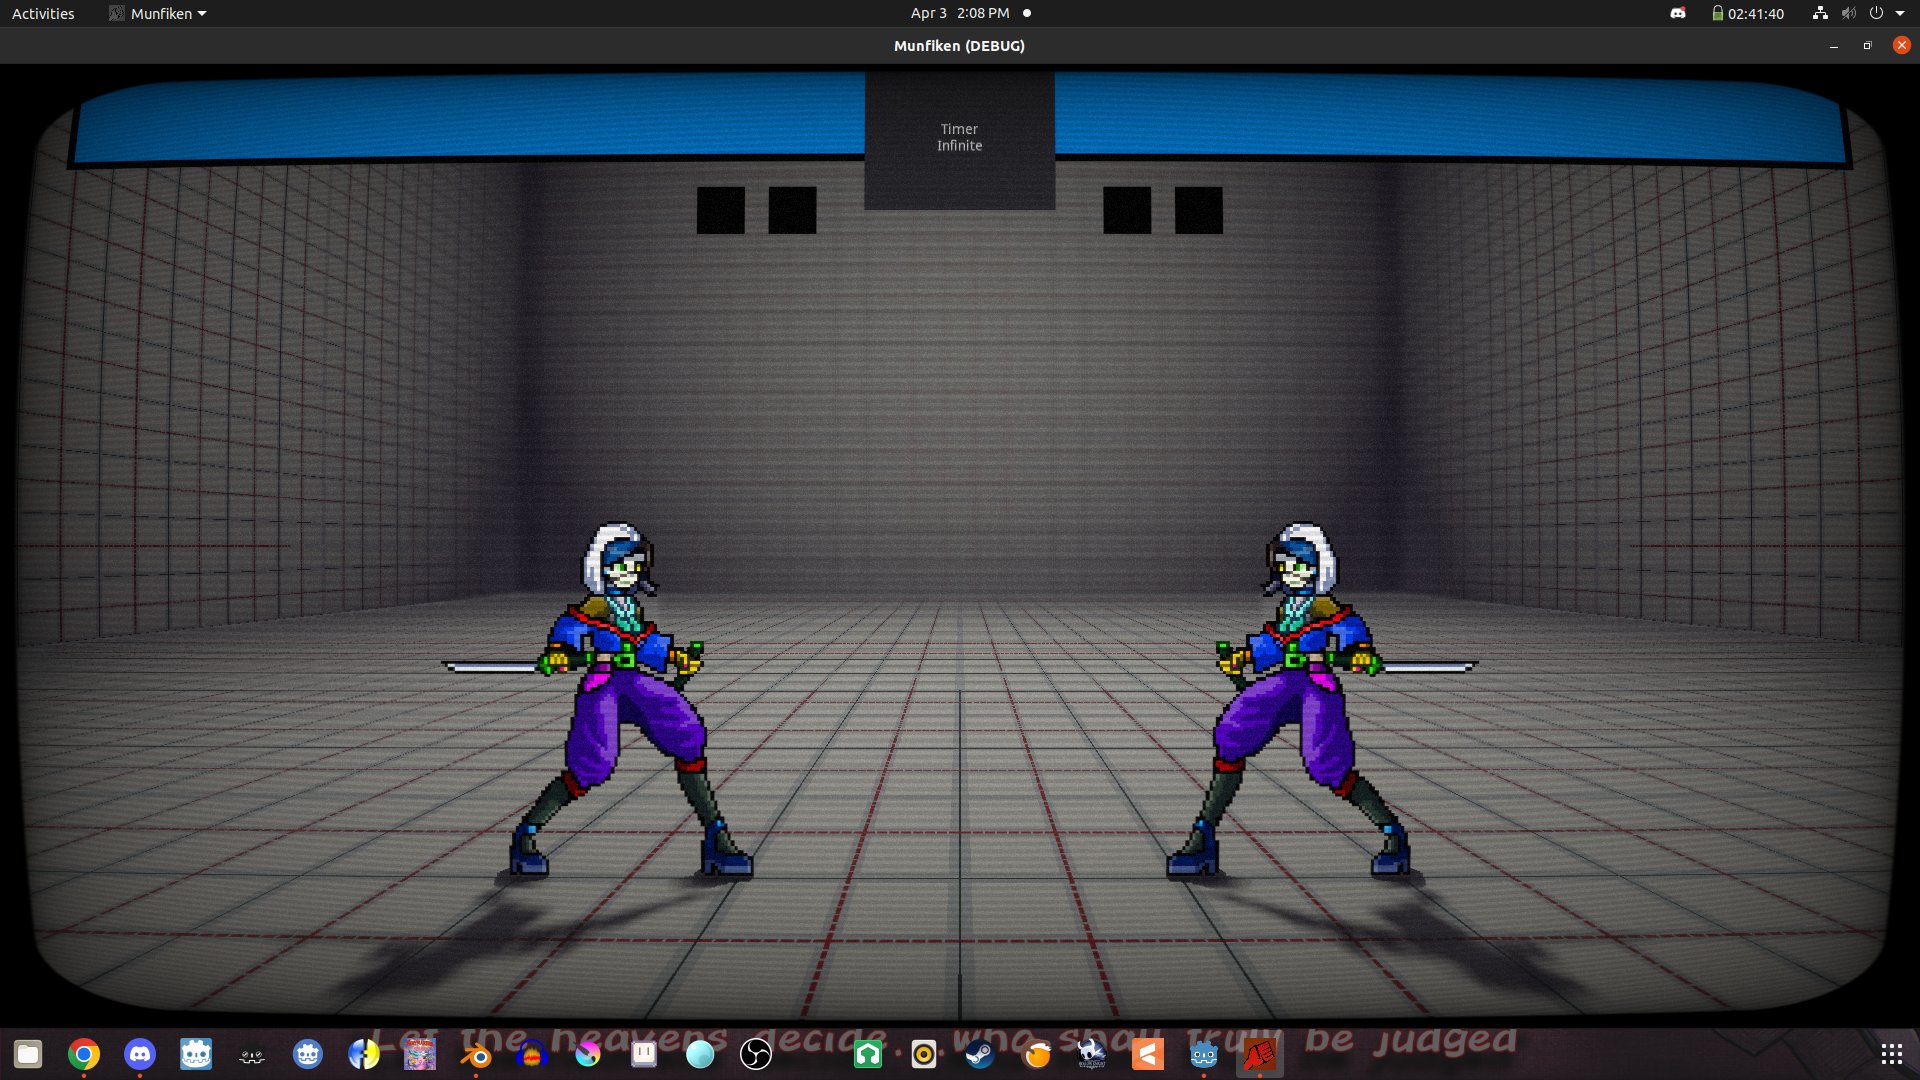Image resolution: width=1920 pixels, height=1080 pixels.
Task: Open the square light-blue Godot dock icon
Action: 196,1054
